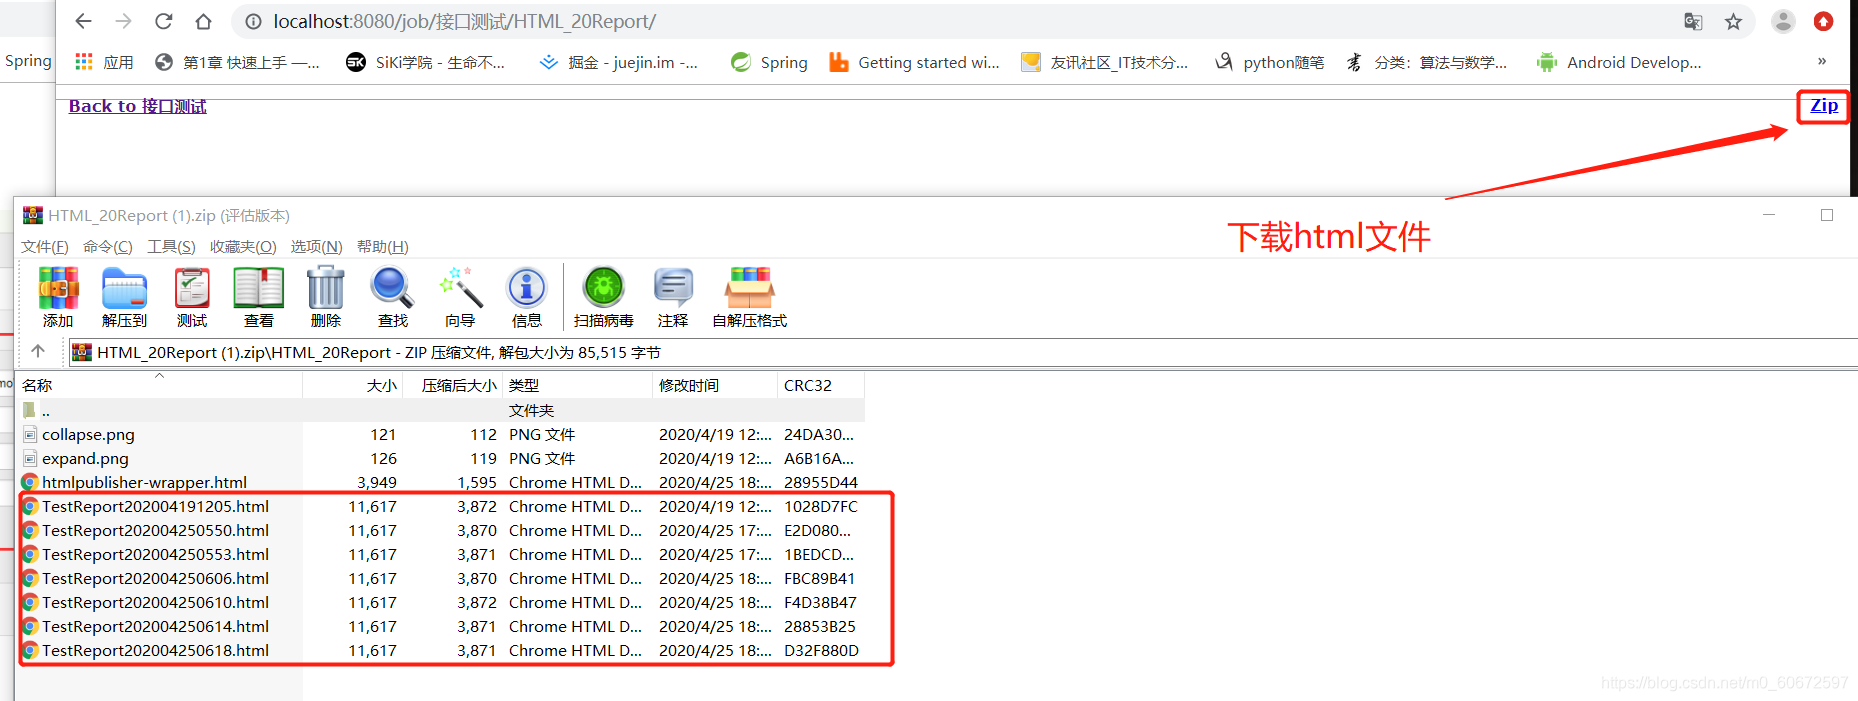
Task: Sort by the 名称 column header
Action: (158, 385)
